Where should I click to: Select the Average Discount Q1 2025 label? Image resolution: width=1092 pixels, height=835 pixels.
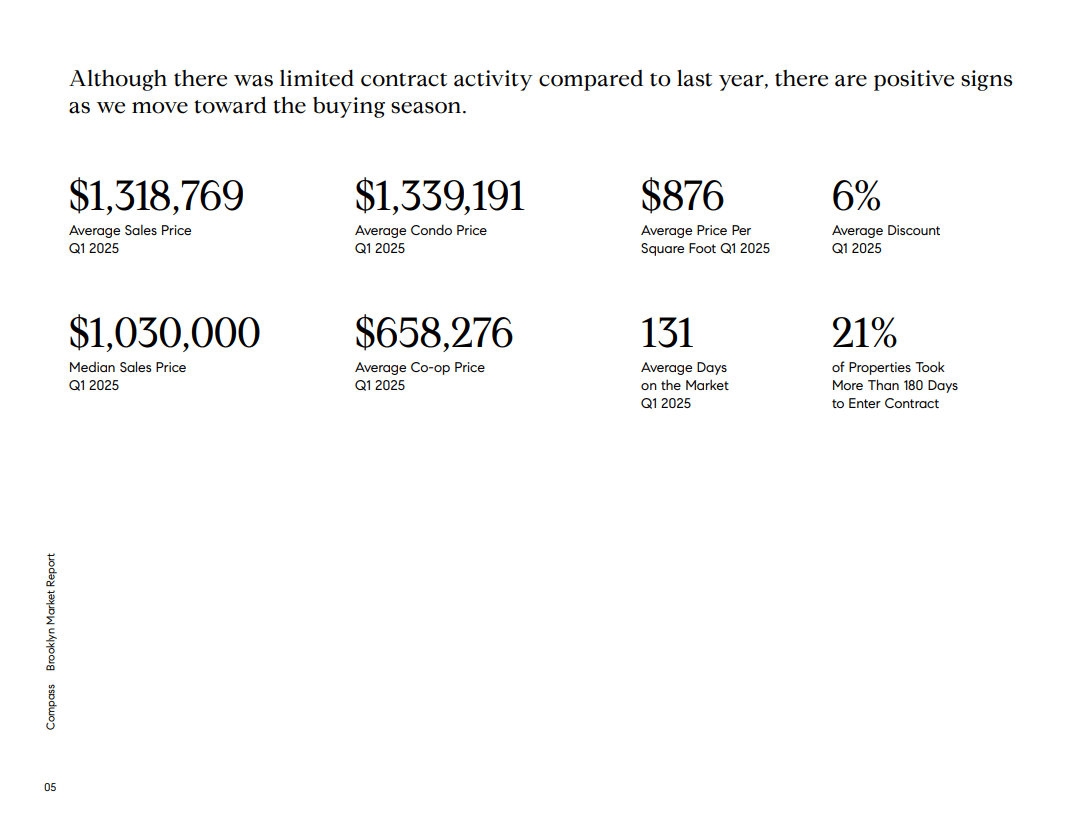[886, 240]
